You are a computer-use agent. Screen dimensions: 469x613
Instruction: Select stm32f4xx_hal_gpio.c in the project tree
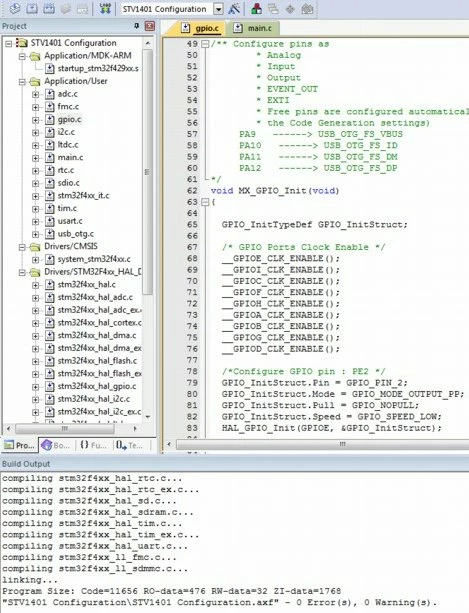coord(97,386)
